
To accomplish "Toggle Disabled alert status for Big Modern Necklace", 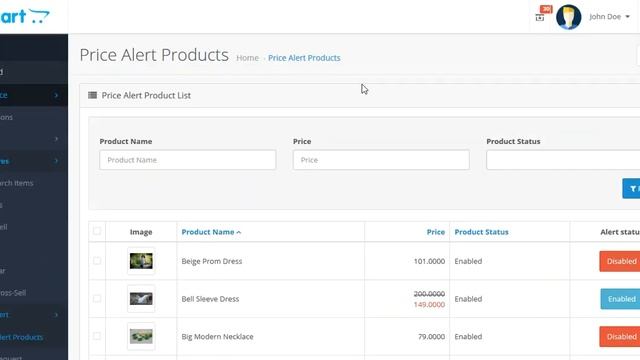I will pos(620,336).
